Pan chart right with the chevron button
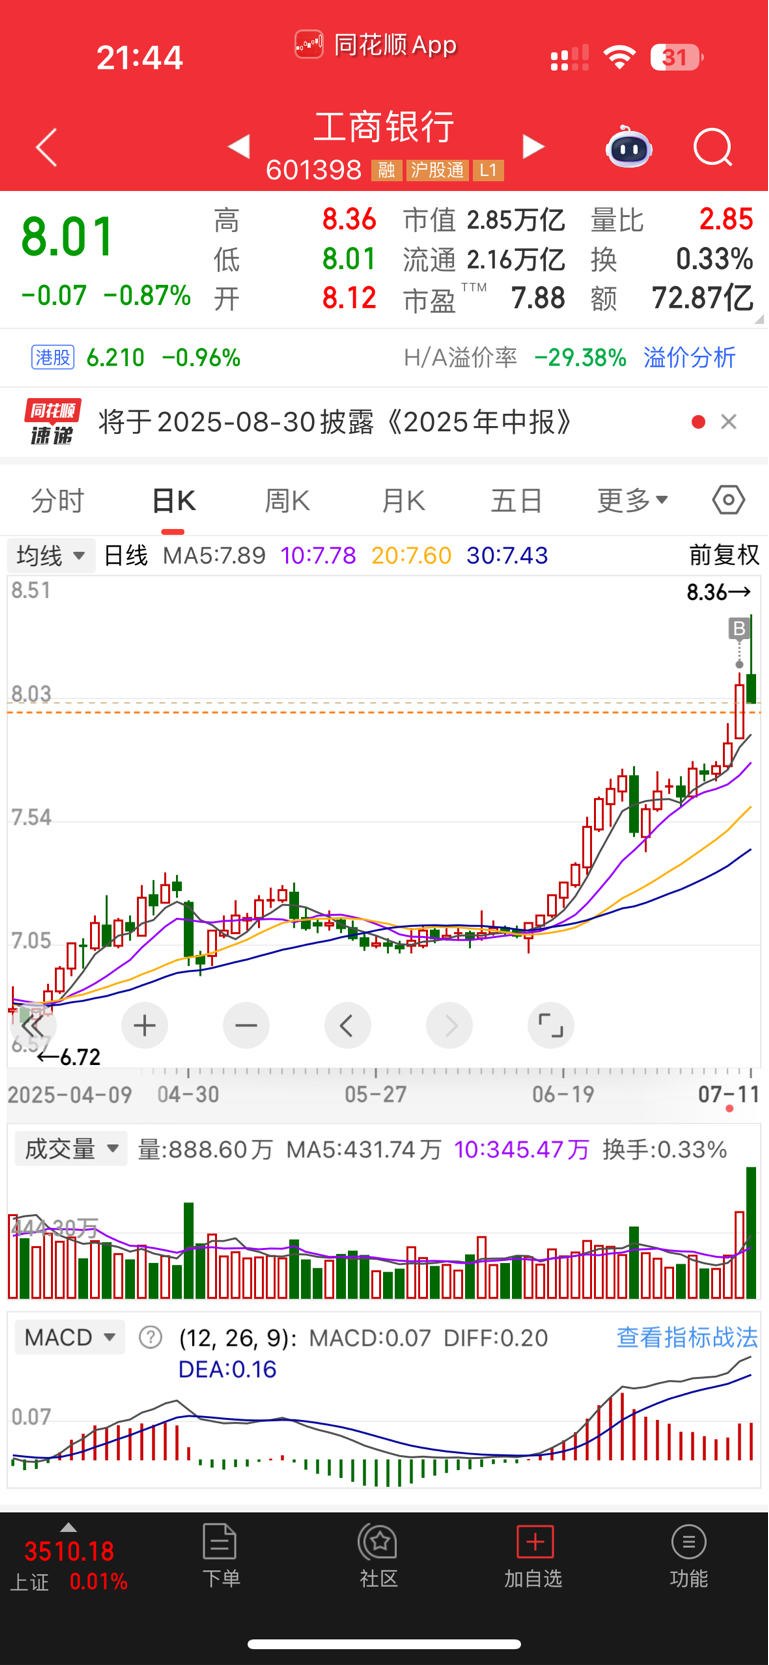Image resolution: width=769 pixels, height=1665 pixels. 450,1026
